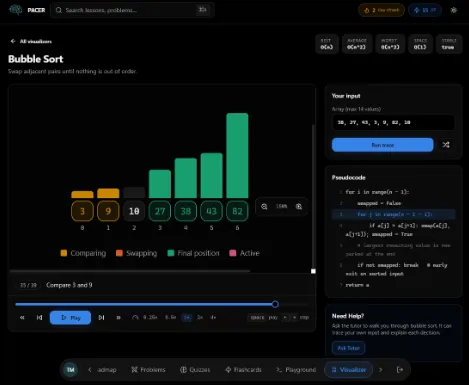Zoom in the visualization canvas
This screenshot has width=469, height=385.
(299, 207)
